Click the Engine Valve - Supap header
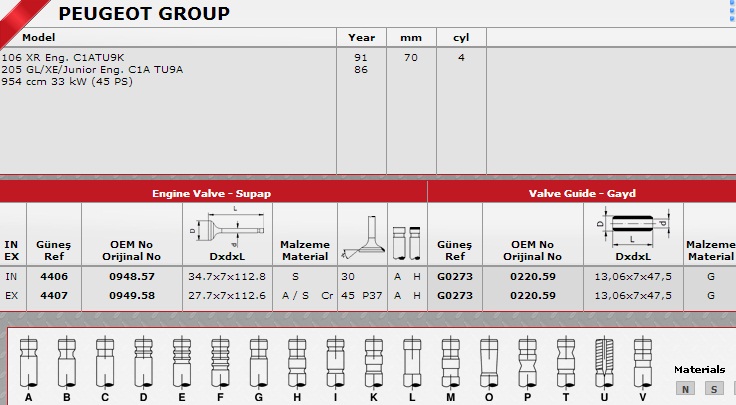 pyautogui.click(x=211, y=193)
